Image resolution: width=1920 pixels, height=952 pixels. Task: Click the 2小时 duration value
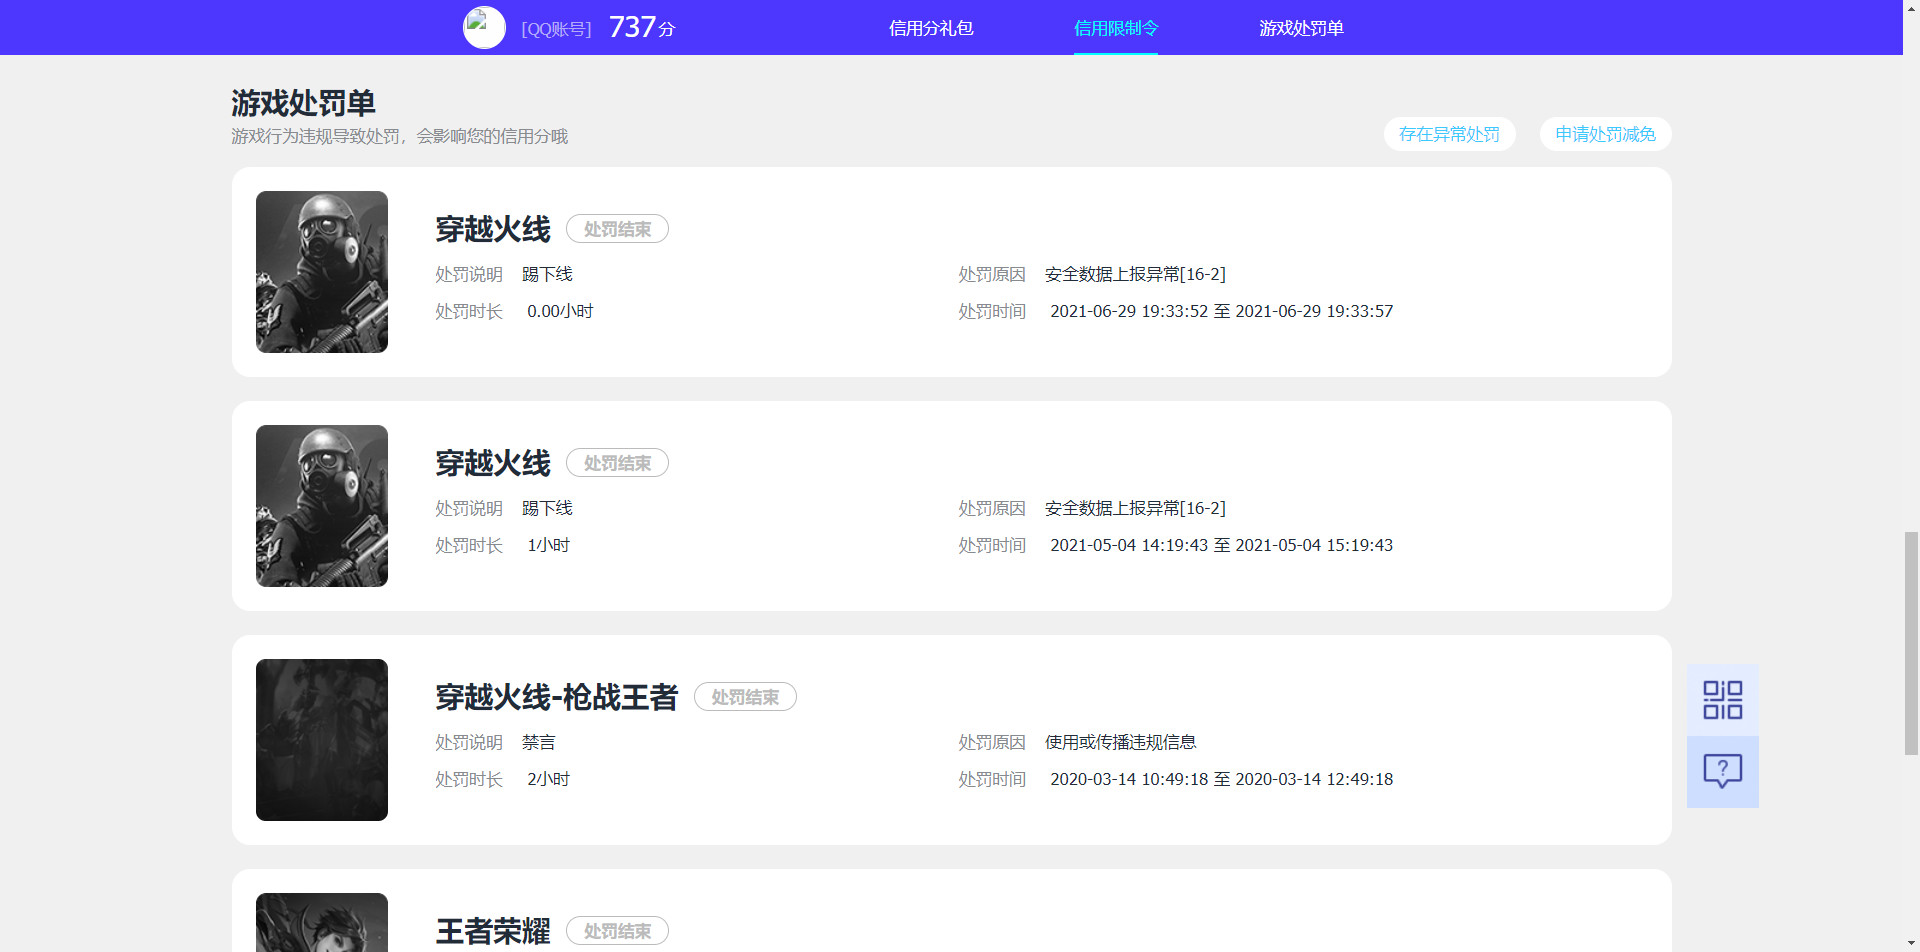[548, 779]
